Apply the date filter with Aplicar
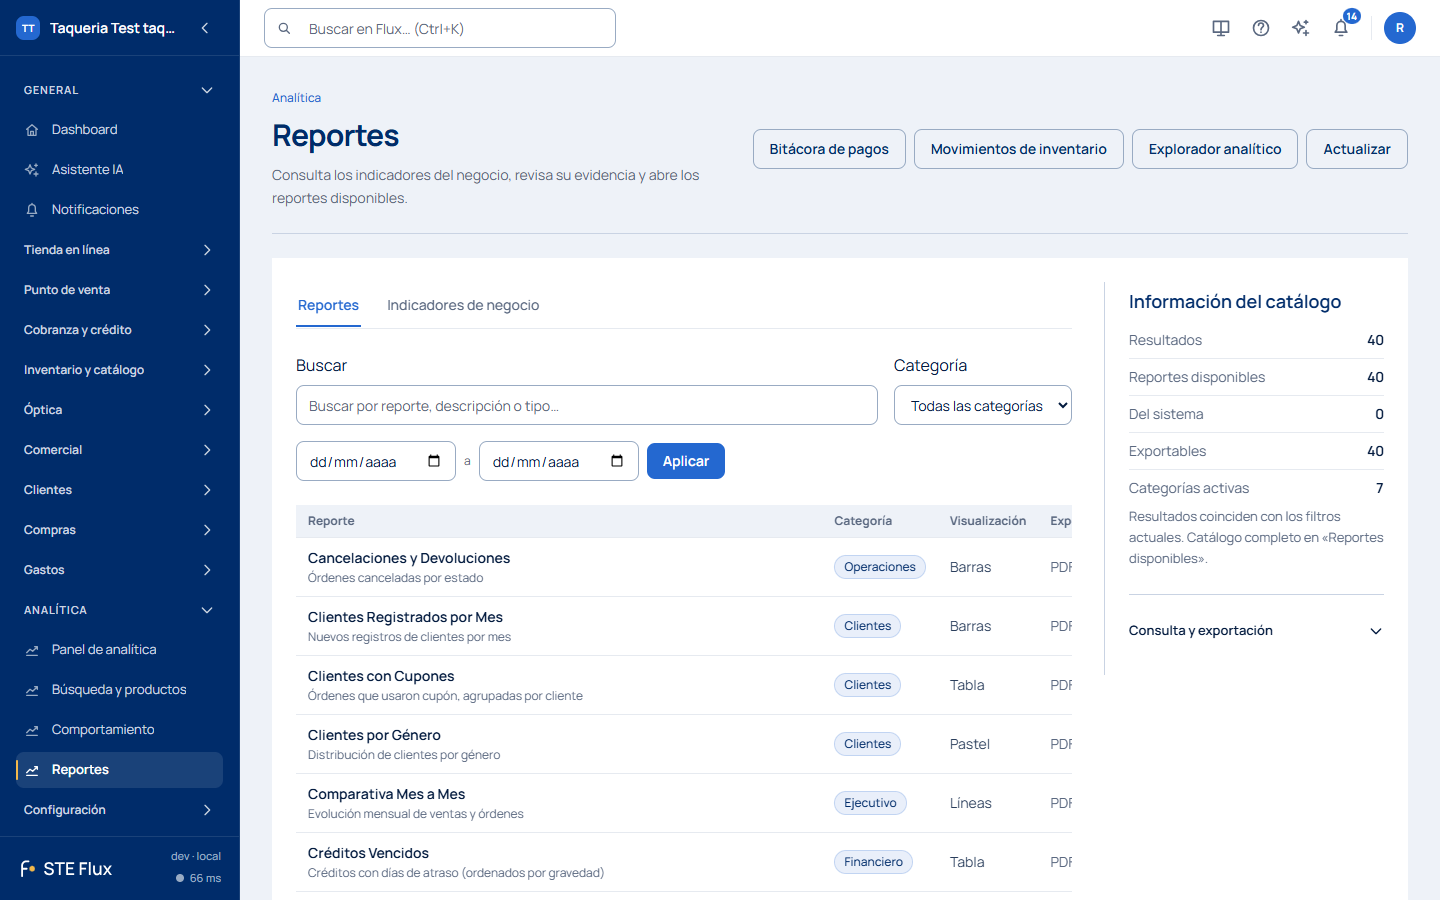This screenshot has width=1440, height=900. tap(686, 461)
